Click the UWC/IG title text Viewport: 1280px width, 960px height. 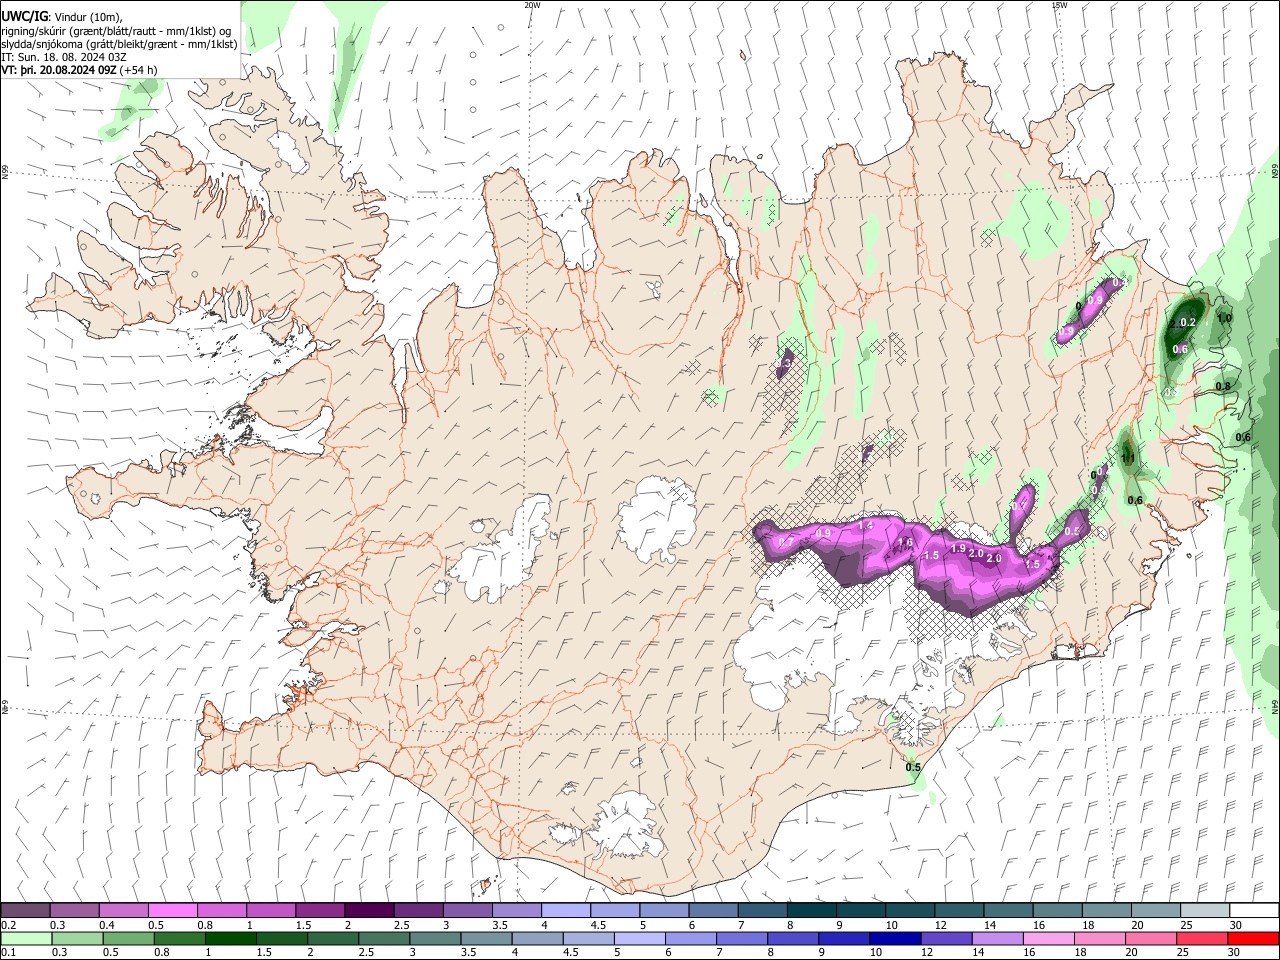(x=24, y=17)
